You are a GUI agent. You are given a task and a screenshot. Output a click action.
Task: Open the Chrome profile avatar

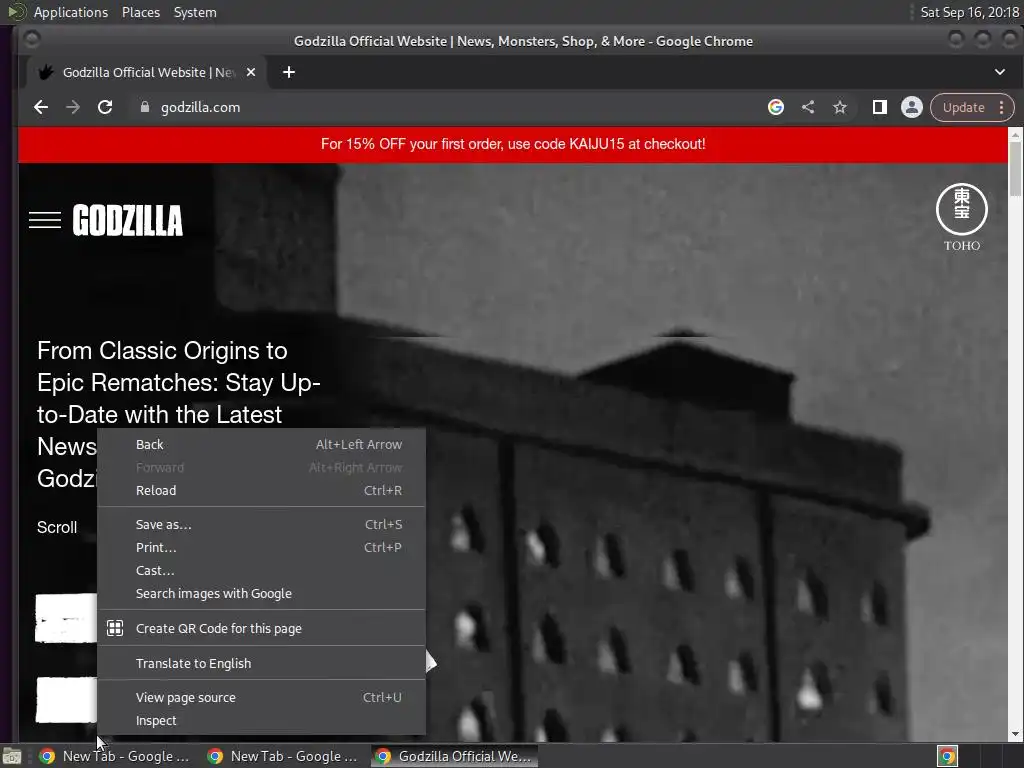coord(912,107)
